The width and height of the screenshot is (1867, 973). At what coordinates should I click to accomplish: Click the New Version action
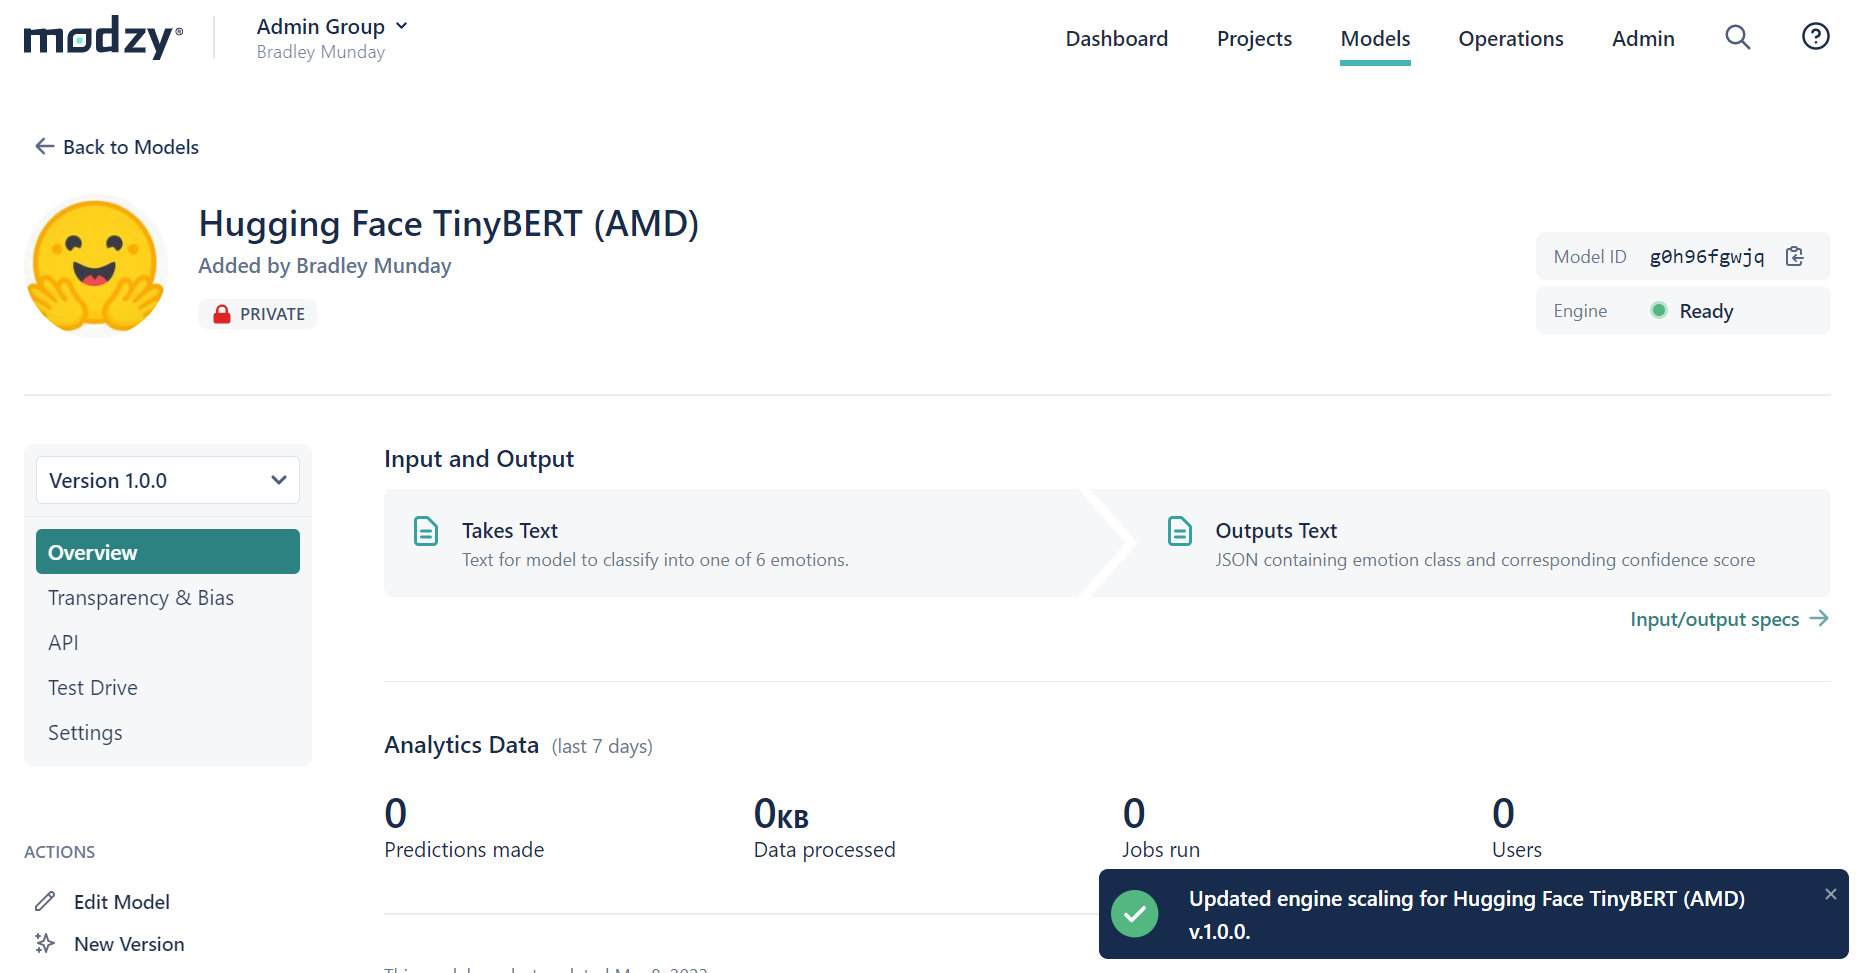click(x=109, y=943)
